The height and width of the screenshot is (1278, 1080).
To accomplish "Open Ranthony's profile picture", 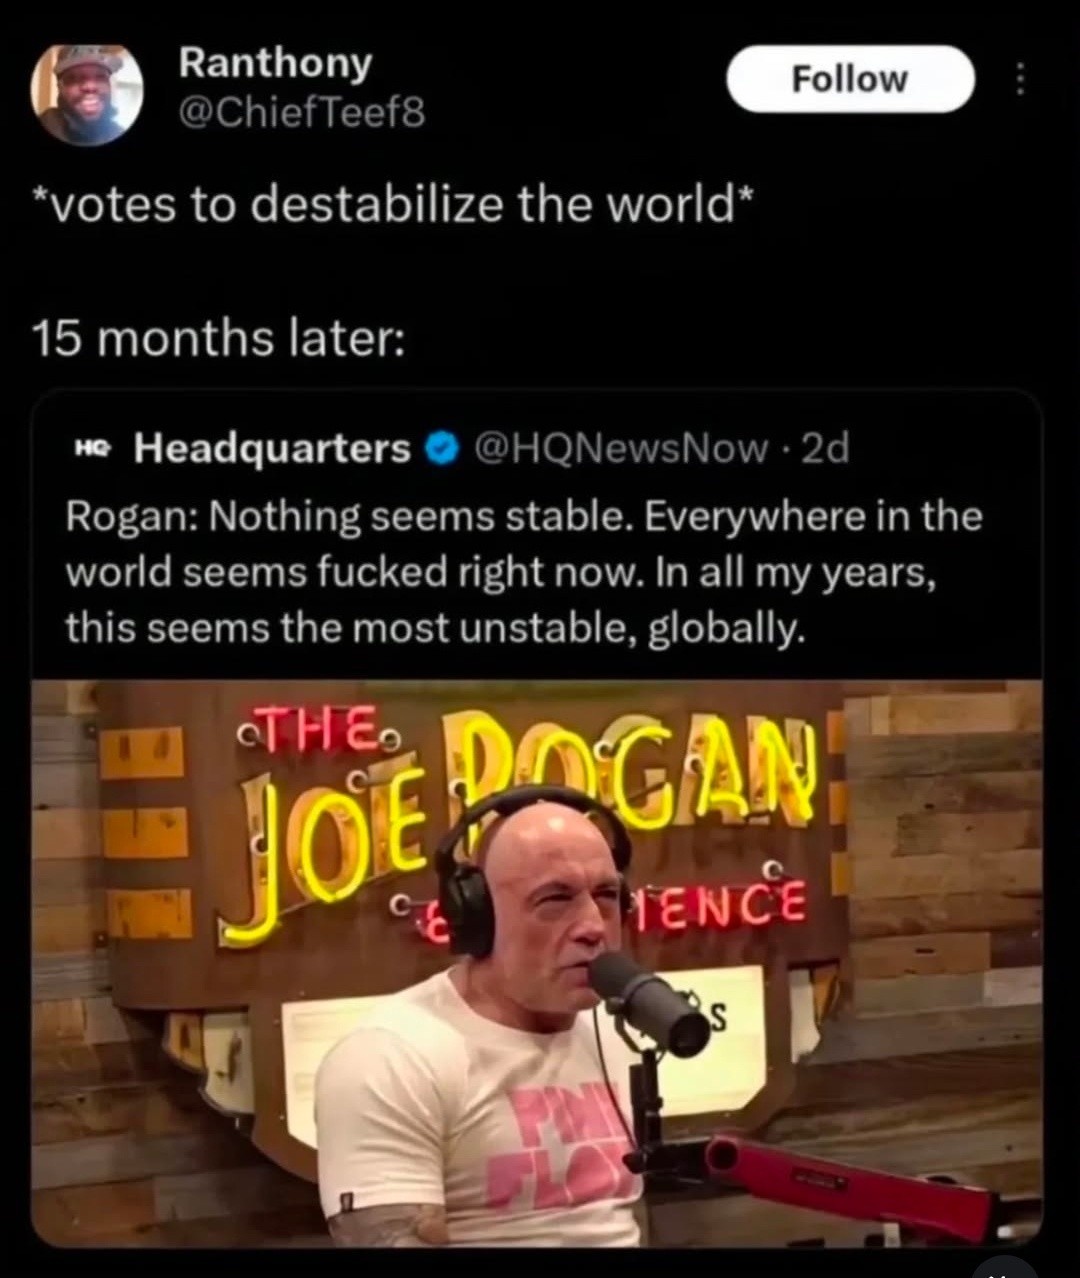I will (x=87, y=94).
